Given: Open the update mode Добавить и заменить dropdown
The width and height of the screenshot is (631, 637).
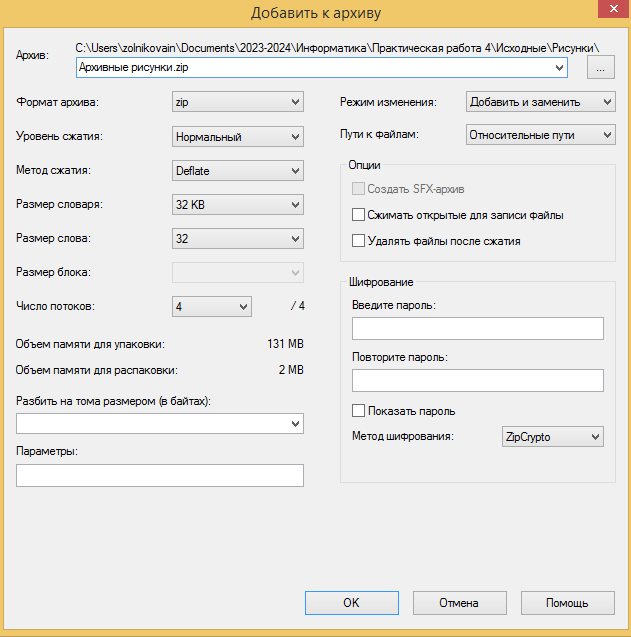Looking at the screenshot, I should [541, 102].
